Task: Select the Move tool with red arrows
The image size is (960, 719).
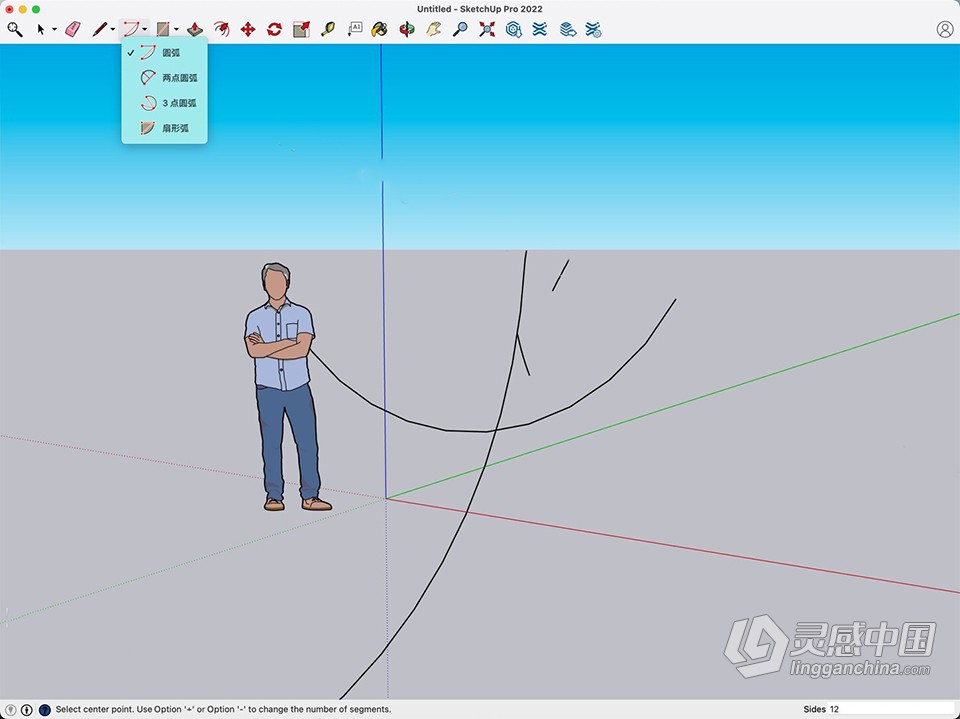Action: point(248,29)
